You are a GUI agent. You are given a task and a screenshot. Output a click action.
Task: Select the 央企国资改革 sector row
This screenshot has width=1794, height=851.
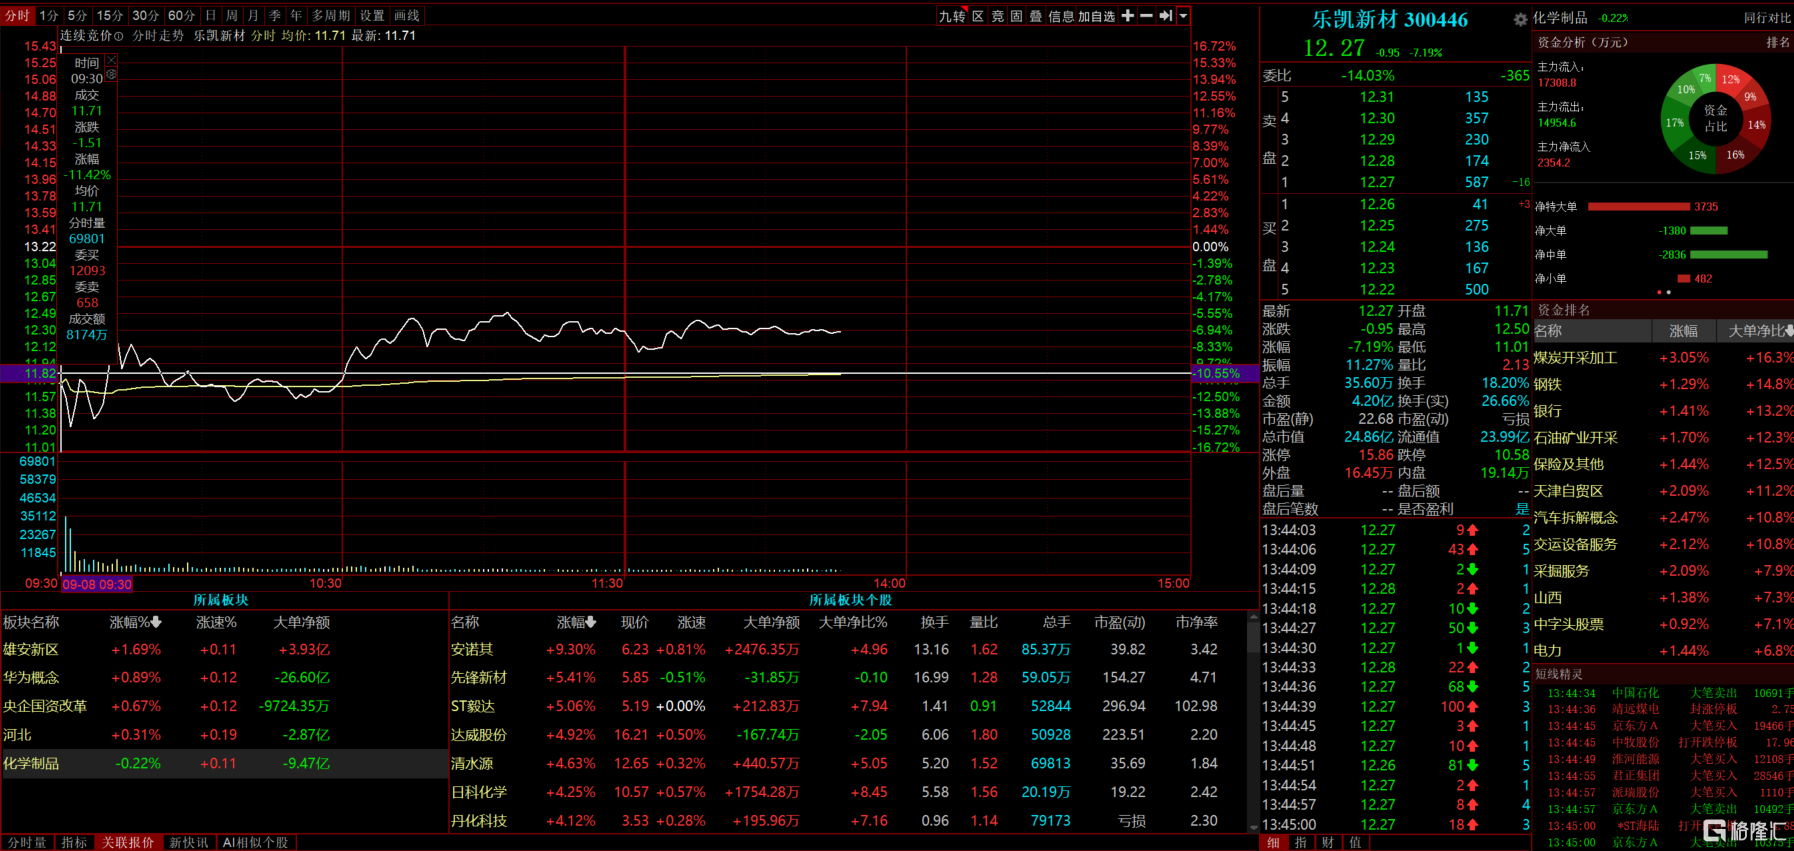click(x=224, y=706)
